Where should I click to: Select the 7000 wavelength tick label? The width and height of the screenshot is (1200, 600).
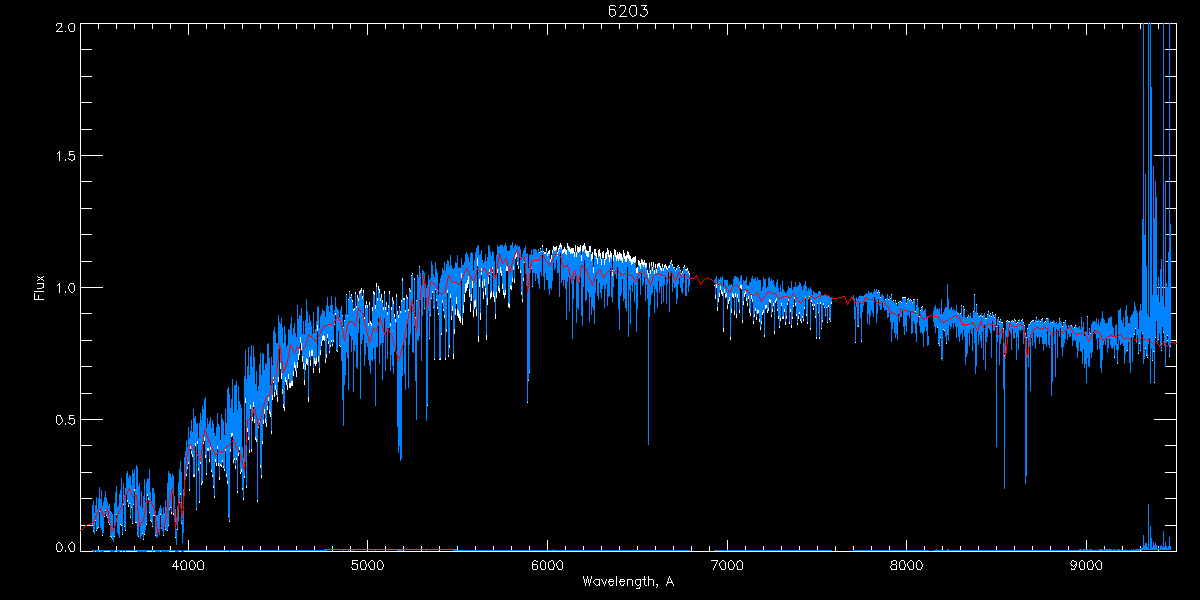pyautogui.click(x=727, y=564)
